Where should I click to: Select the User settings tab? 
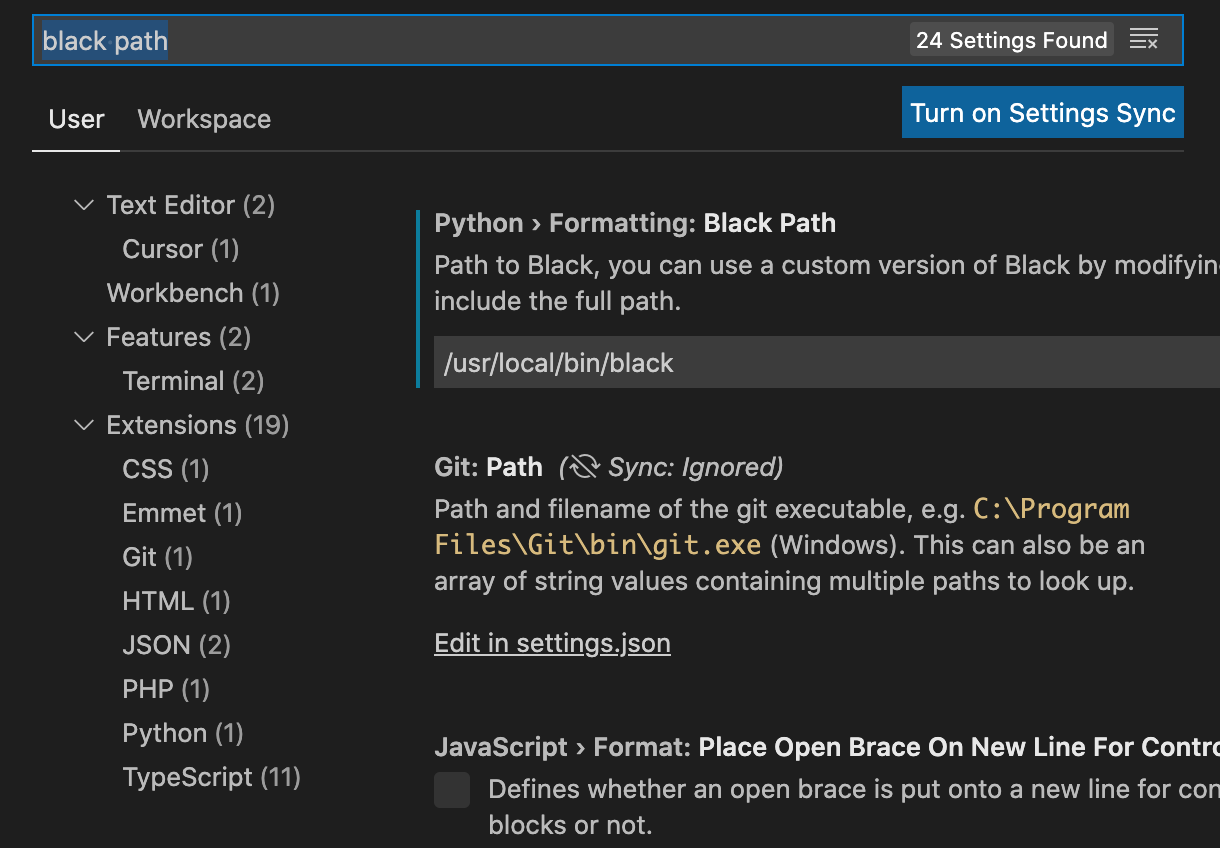click(76, 119)
